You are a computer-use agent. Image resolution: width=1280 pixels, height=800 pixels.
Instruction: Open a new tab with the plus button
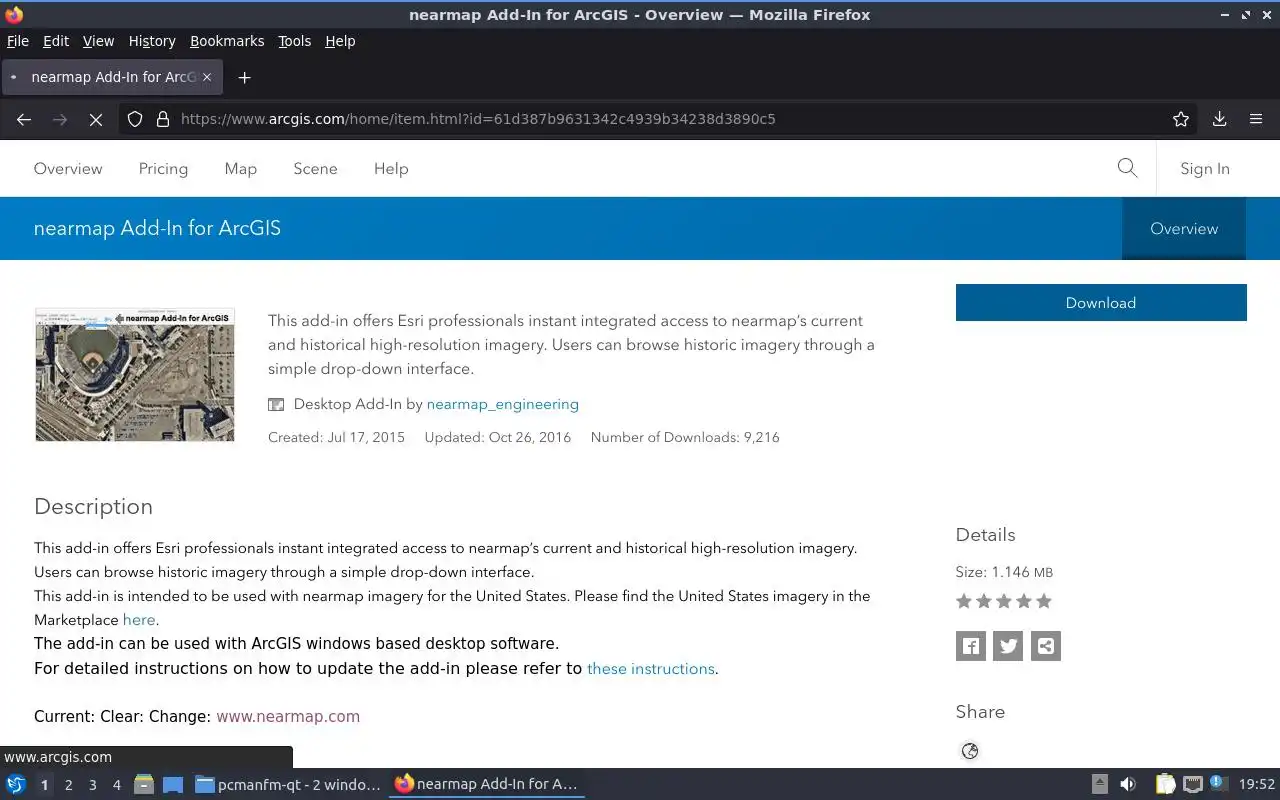[x=244, y=77]
